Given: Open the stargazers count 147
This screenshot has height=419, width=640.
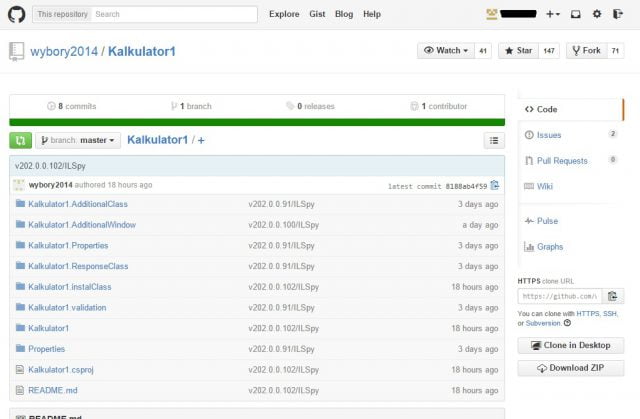Looking at the screenshot, I should click(549, 51).
